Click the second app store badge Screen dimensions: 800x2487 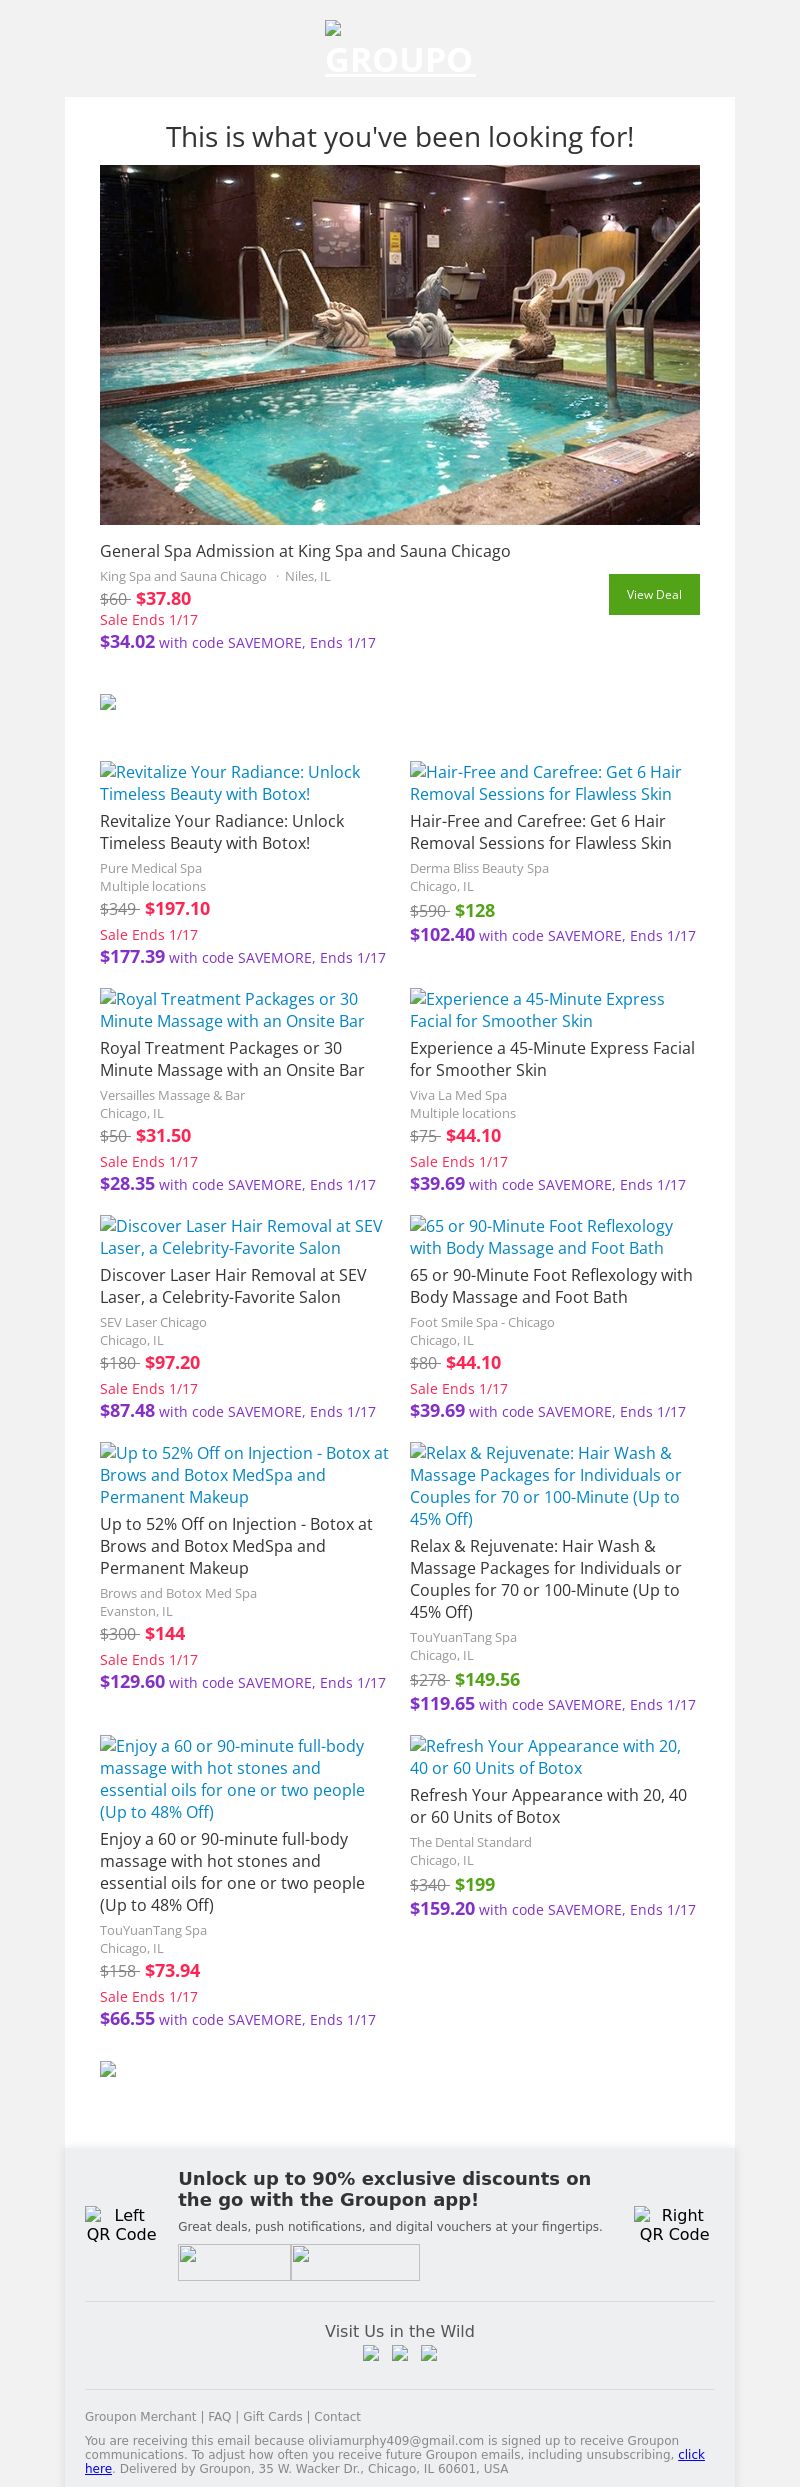[x=355, y=2262]
